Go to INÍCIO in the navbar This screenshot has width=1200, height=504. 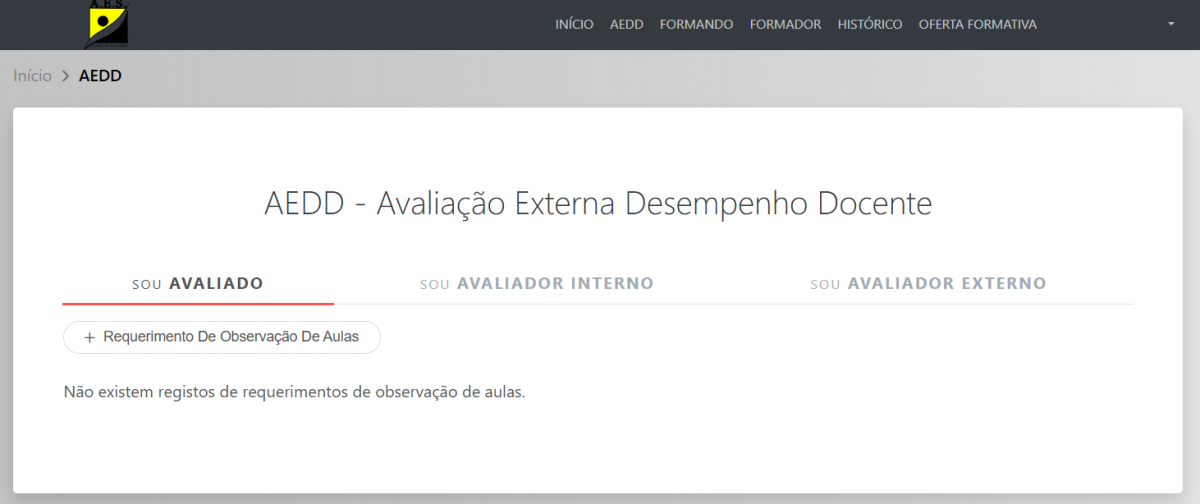[574, 24]
